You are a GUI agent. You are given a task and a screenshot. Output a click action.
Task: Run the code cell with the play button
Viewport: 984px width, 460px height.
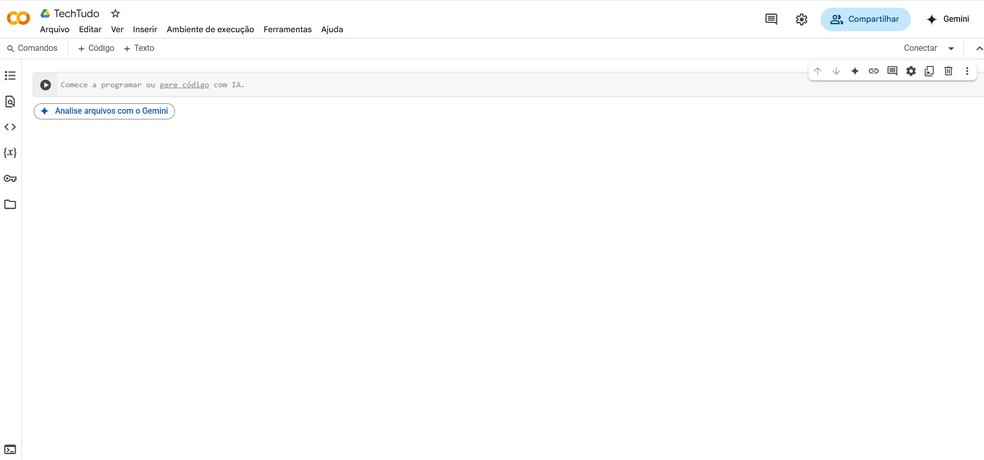(x=45, y=85)
